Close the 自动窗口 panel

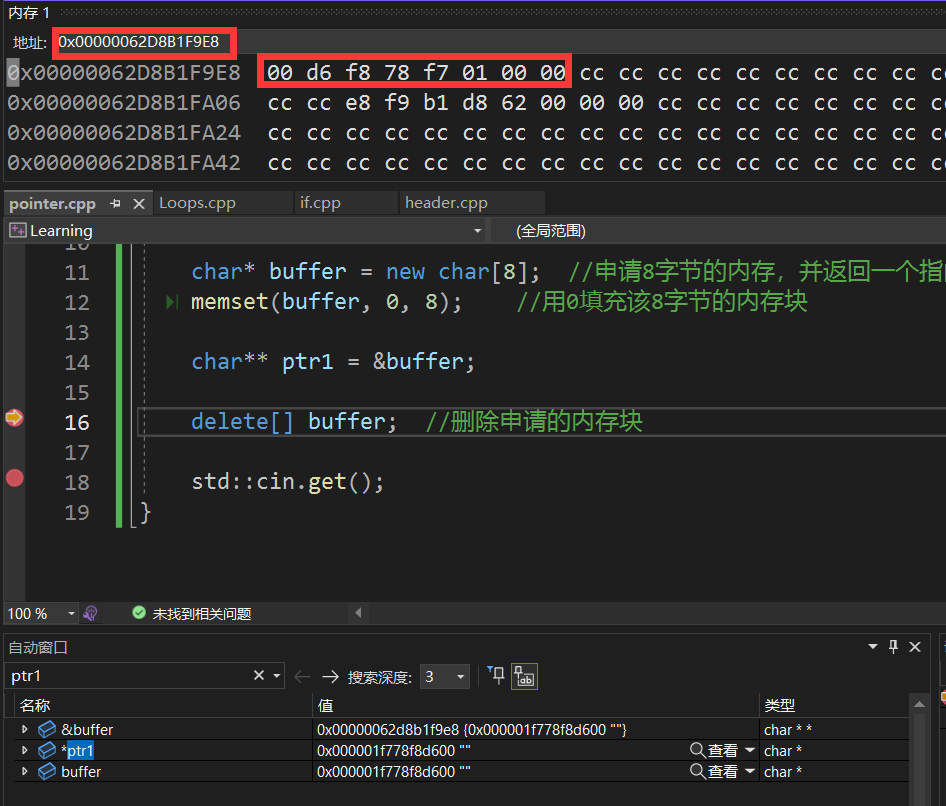pyautogui.click(x=915, y=647)
